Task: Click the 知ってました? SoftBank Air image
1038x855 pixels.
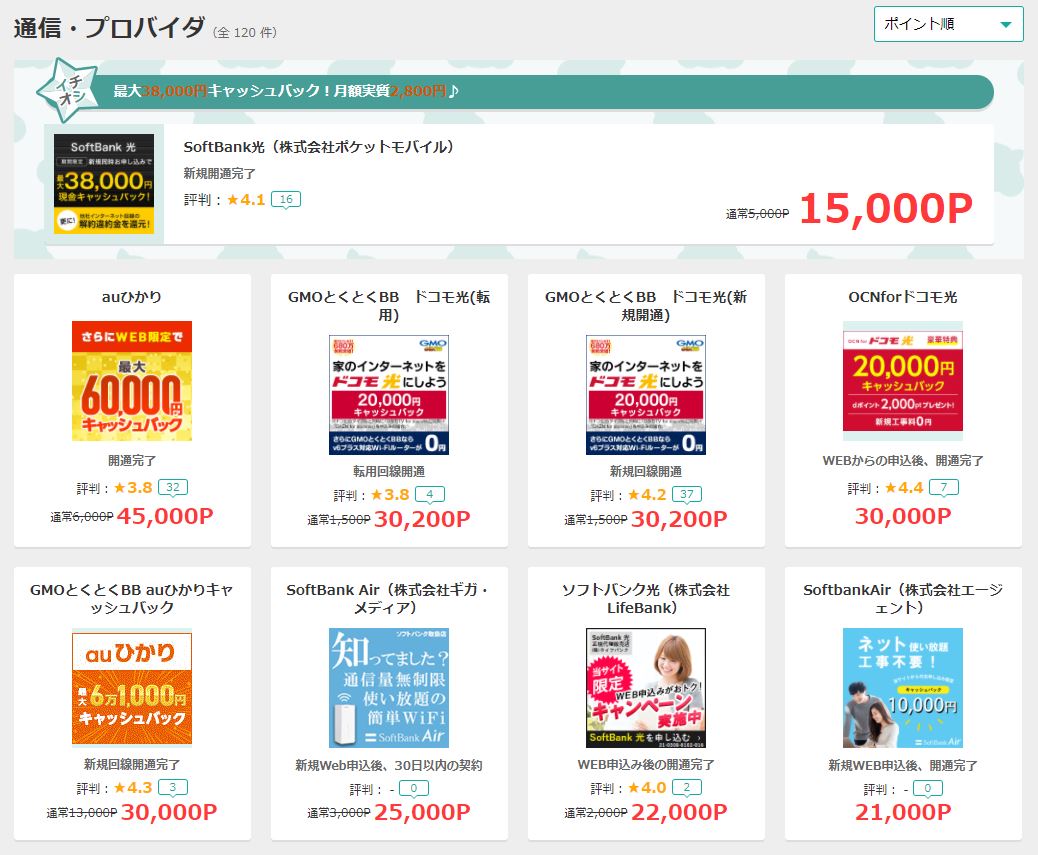Action: tap(389, 688)
